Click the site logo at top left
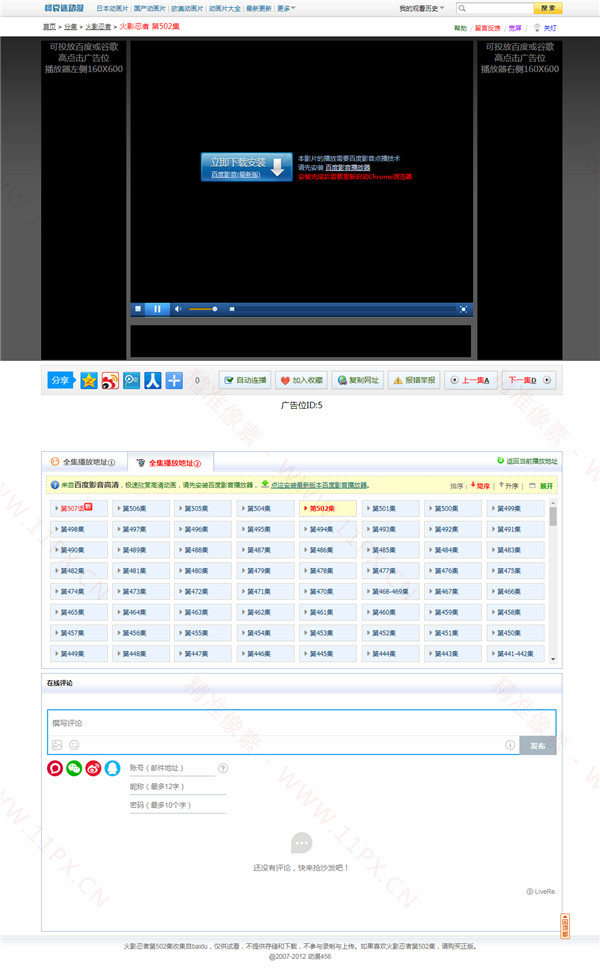600x975 pixels. click(64, 8)
